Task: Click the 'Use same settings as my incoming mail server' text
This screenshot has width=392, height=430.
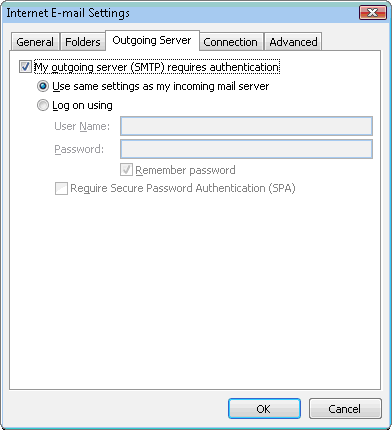Action: 161,87
